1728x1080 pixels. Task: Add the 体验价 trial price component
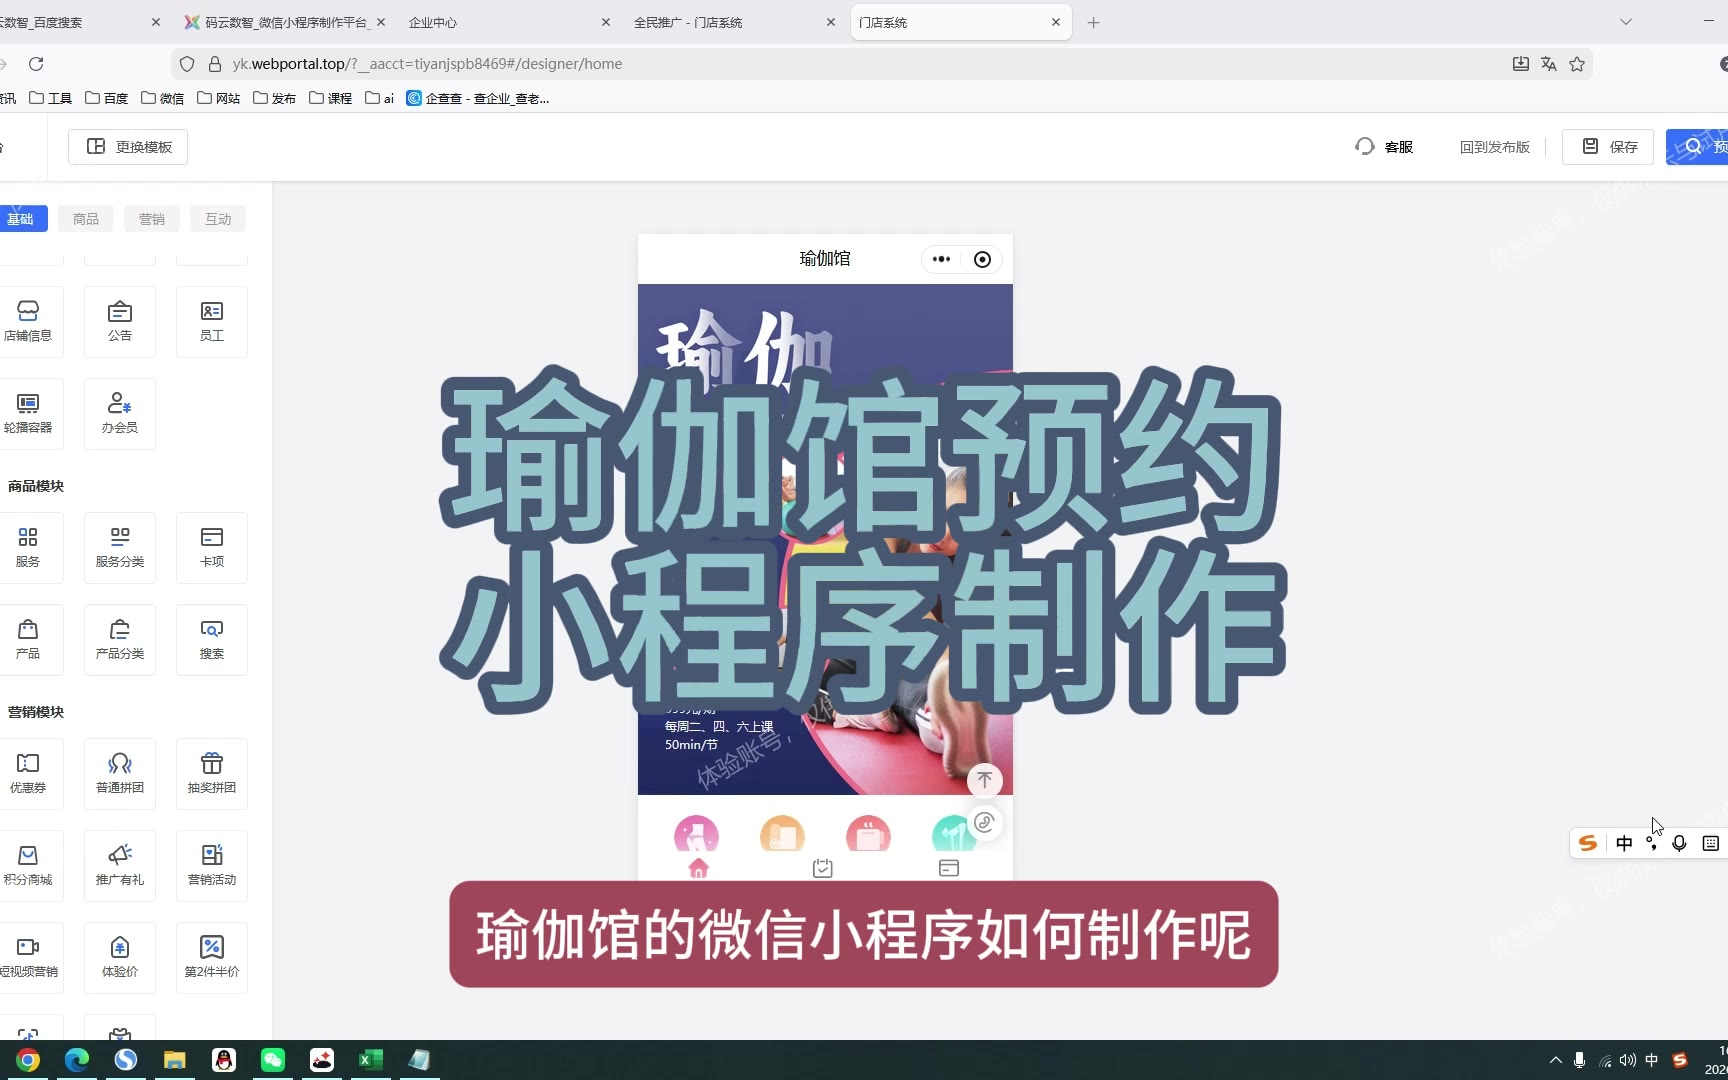point(120,957)
